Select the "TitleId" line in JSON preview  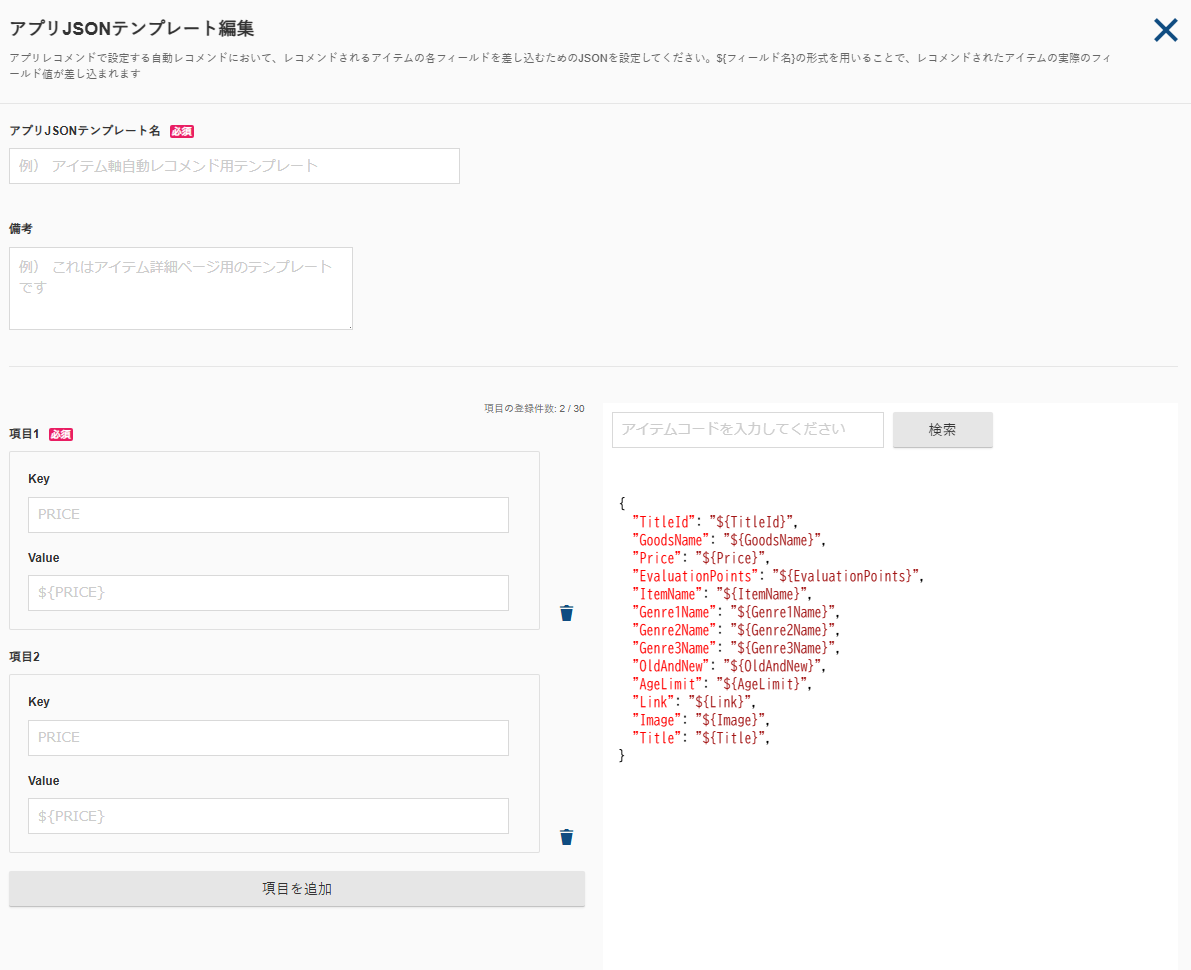click(x=715, y=522)
